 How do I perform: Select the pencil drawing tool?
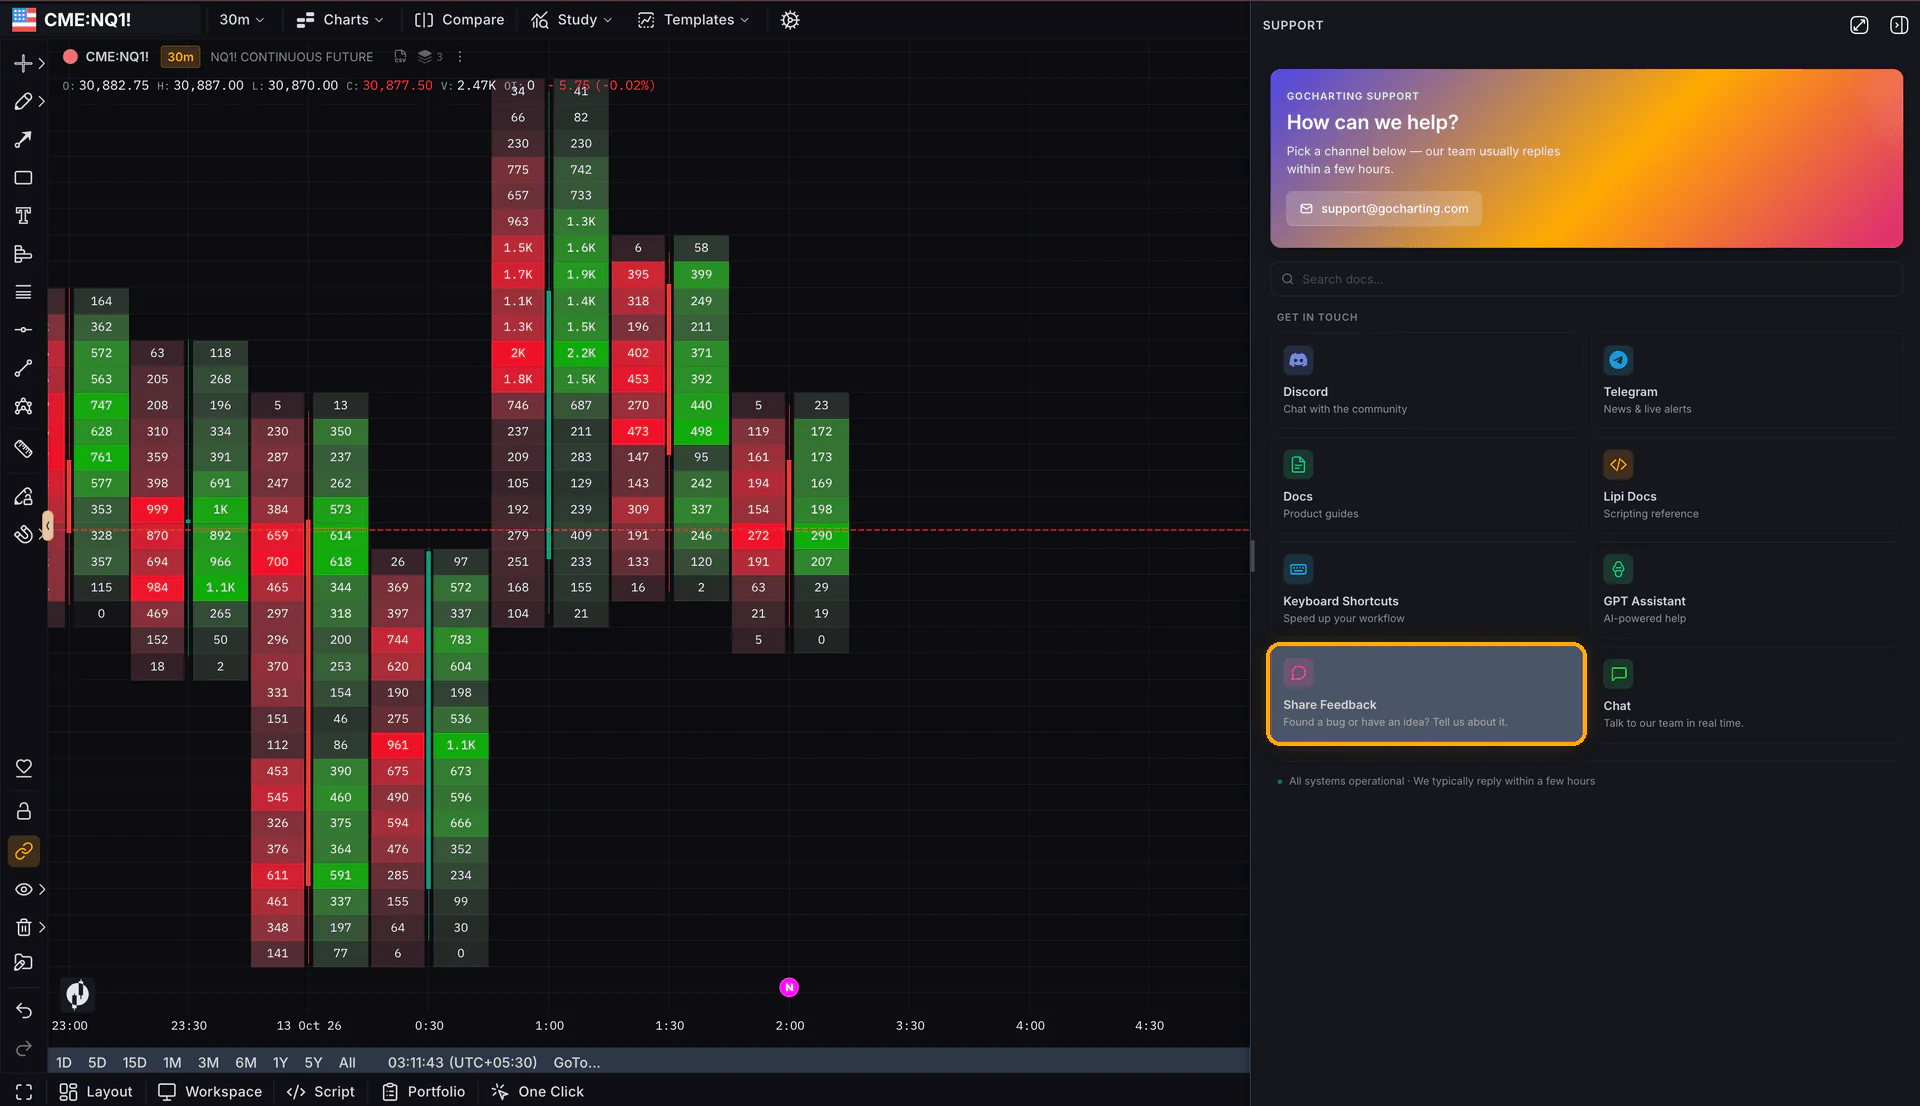click(x=23, y=101)
